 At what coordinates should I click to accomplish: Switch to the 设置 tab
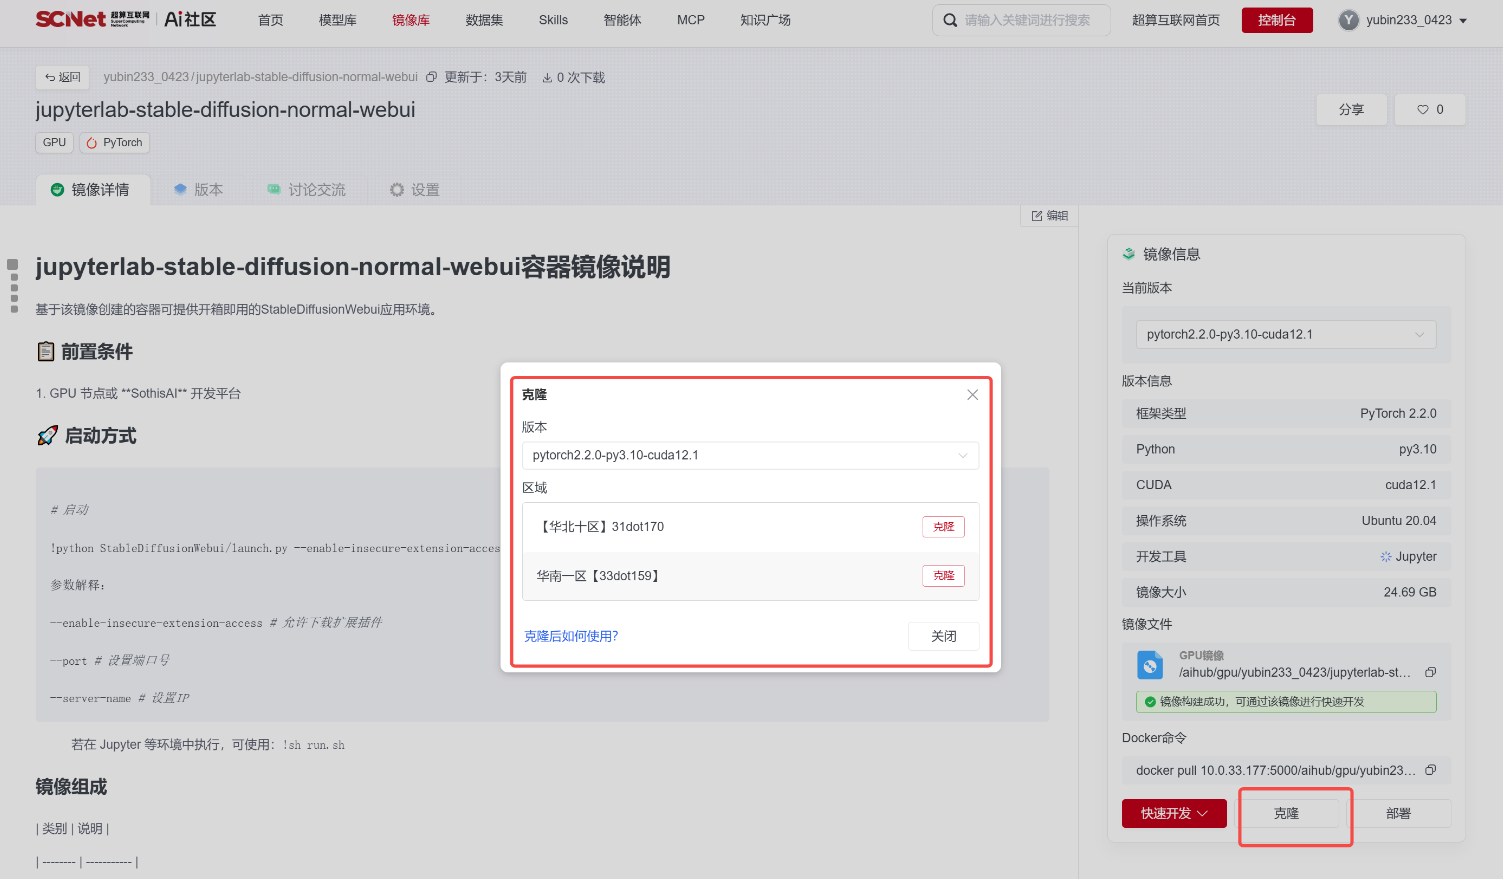(x=414, y=190)
